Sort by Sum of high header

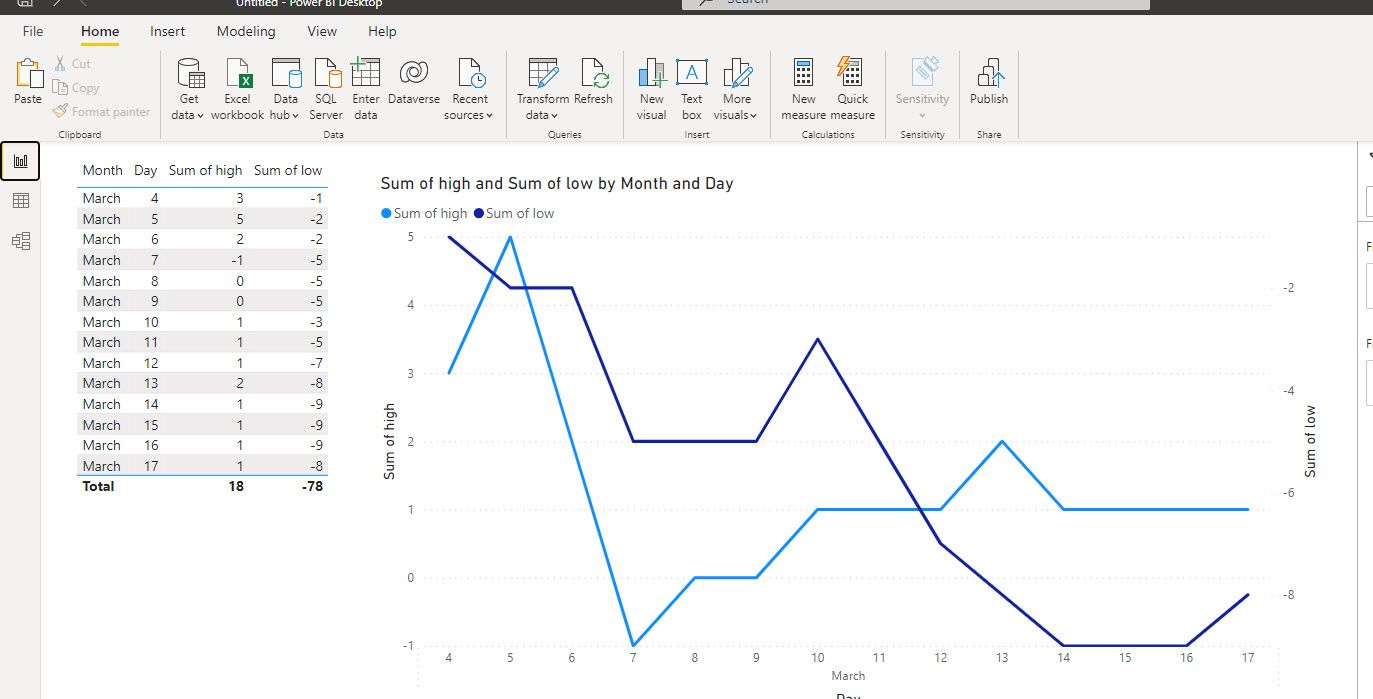tap(205, 170)
